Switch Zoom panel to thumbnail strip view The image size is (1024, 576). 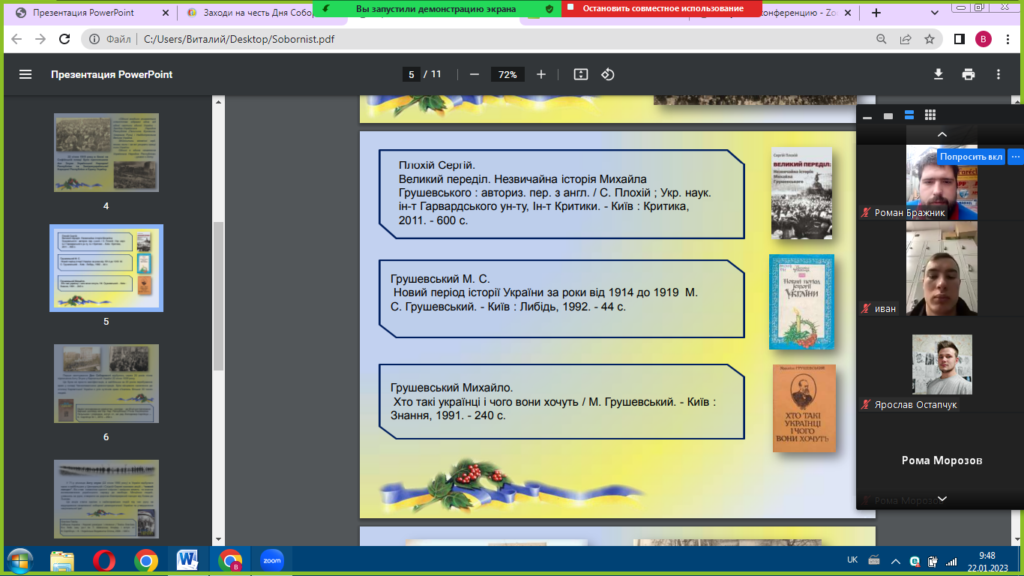click(909, 115)
